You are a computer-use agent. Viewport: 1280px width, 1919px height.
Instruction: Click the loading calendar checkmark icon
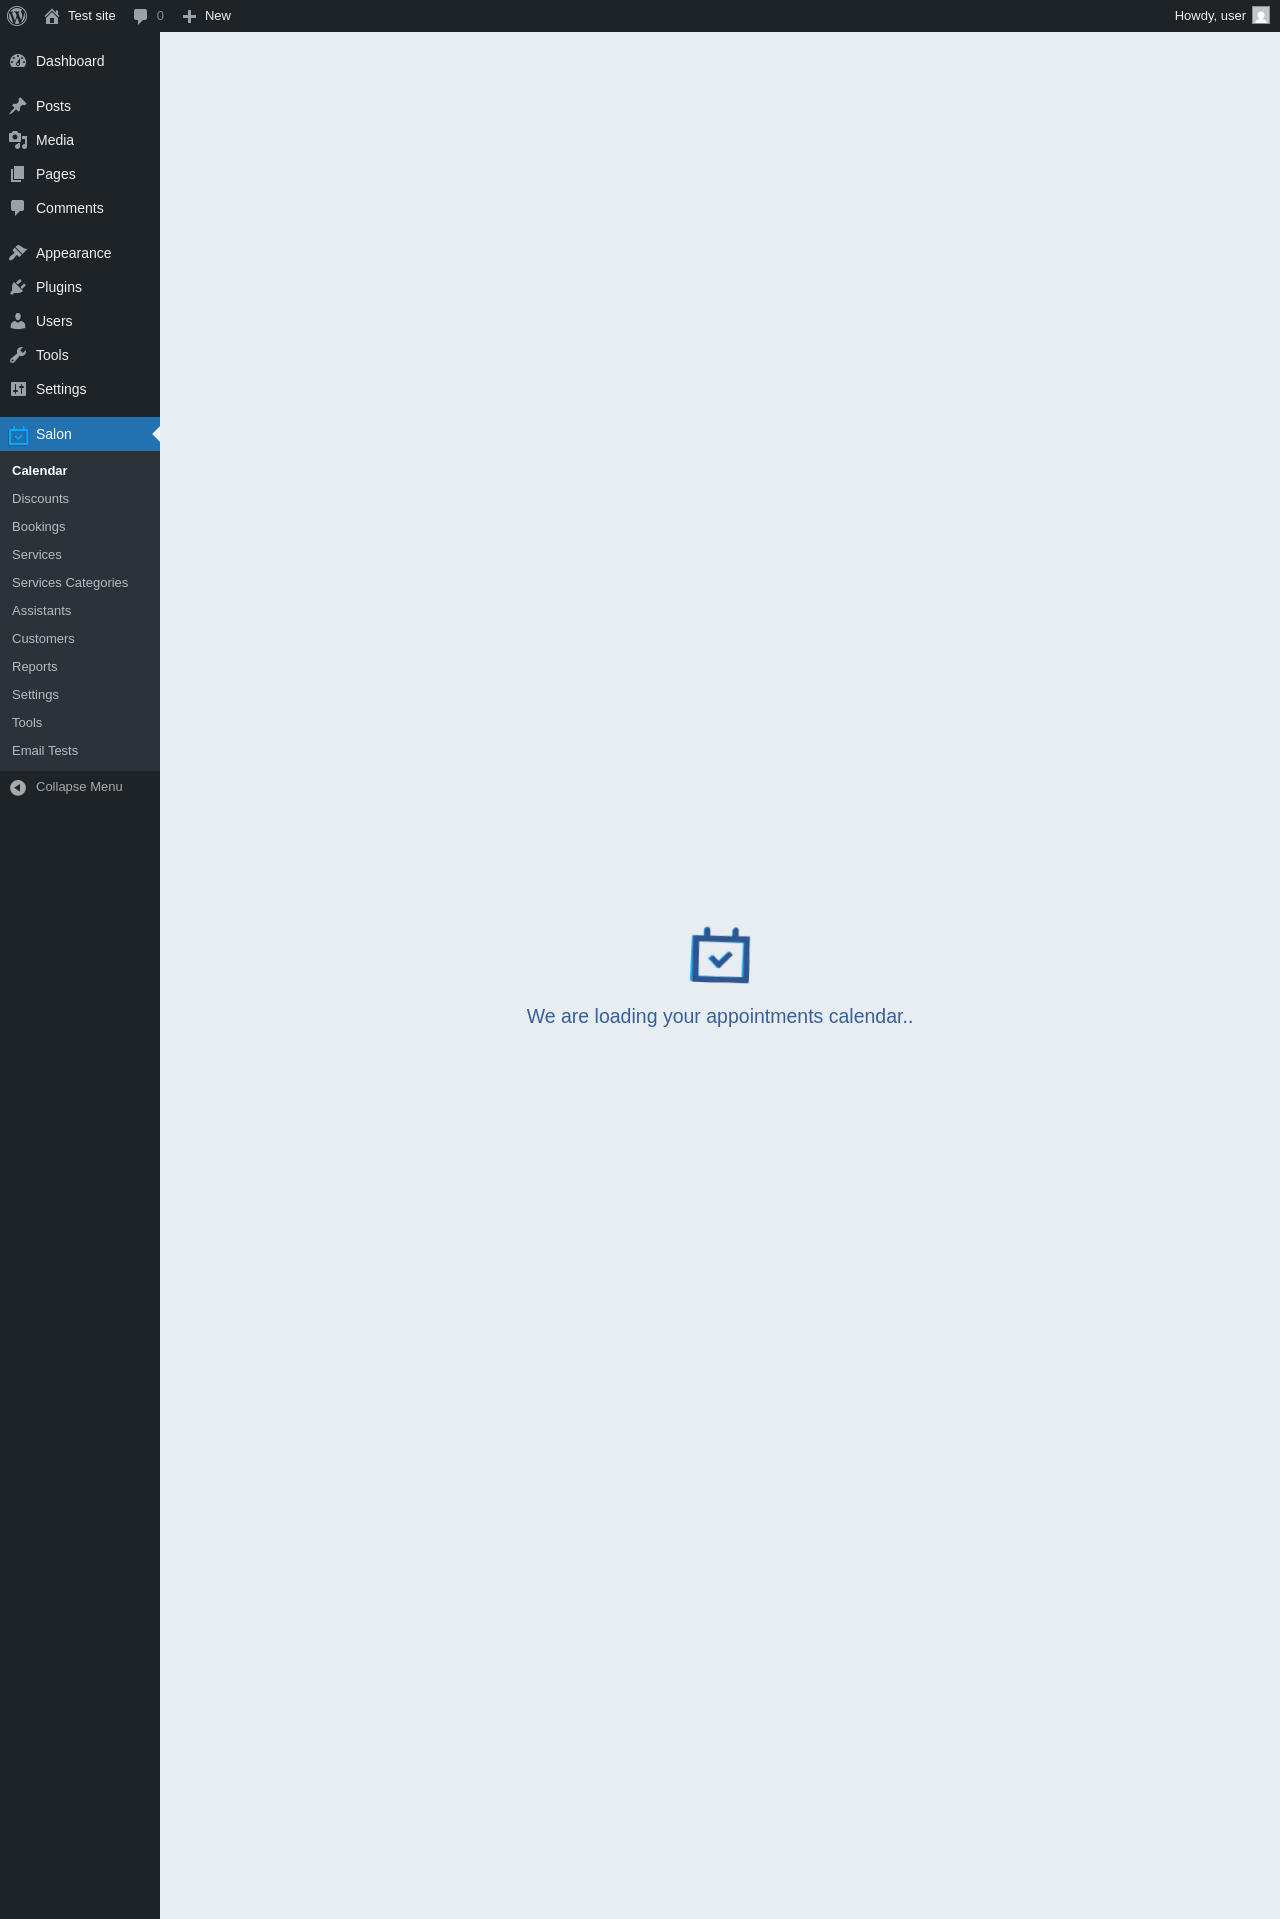[720, 955]
